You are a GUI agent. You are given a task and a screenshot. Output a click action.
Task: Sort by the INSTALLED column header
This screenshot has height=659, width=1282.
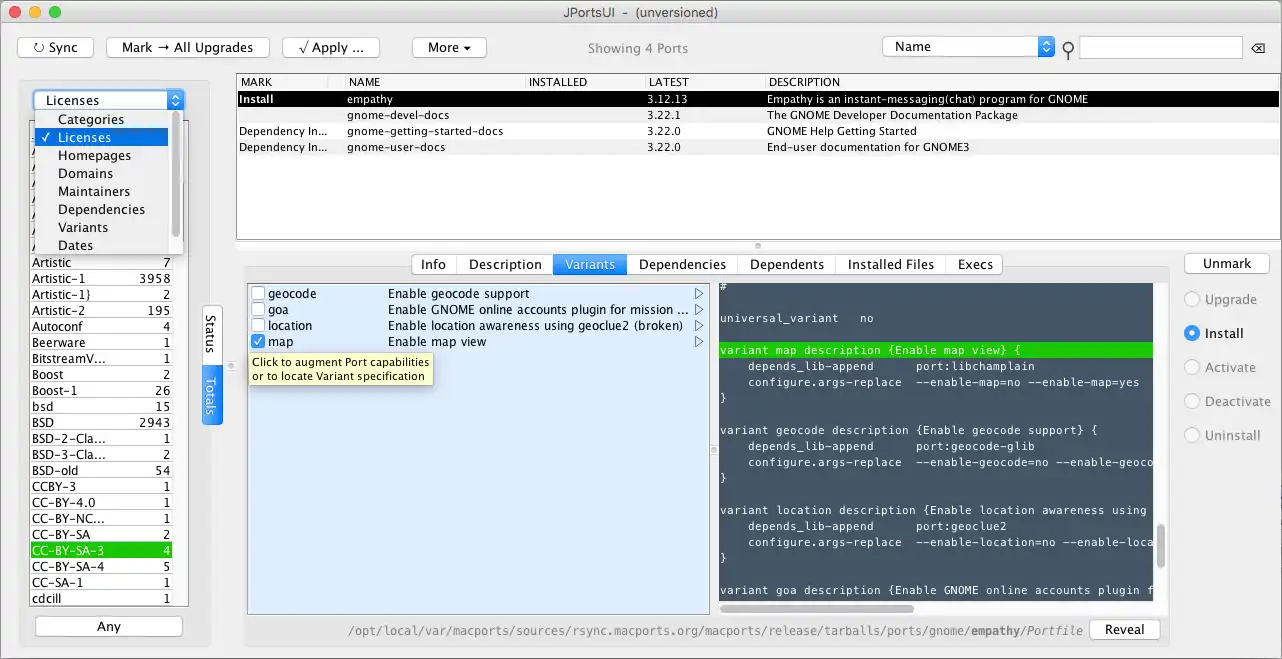click(x=584, y=82)
